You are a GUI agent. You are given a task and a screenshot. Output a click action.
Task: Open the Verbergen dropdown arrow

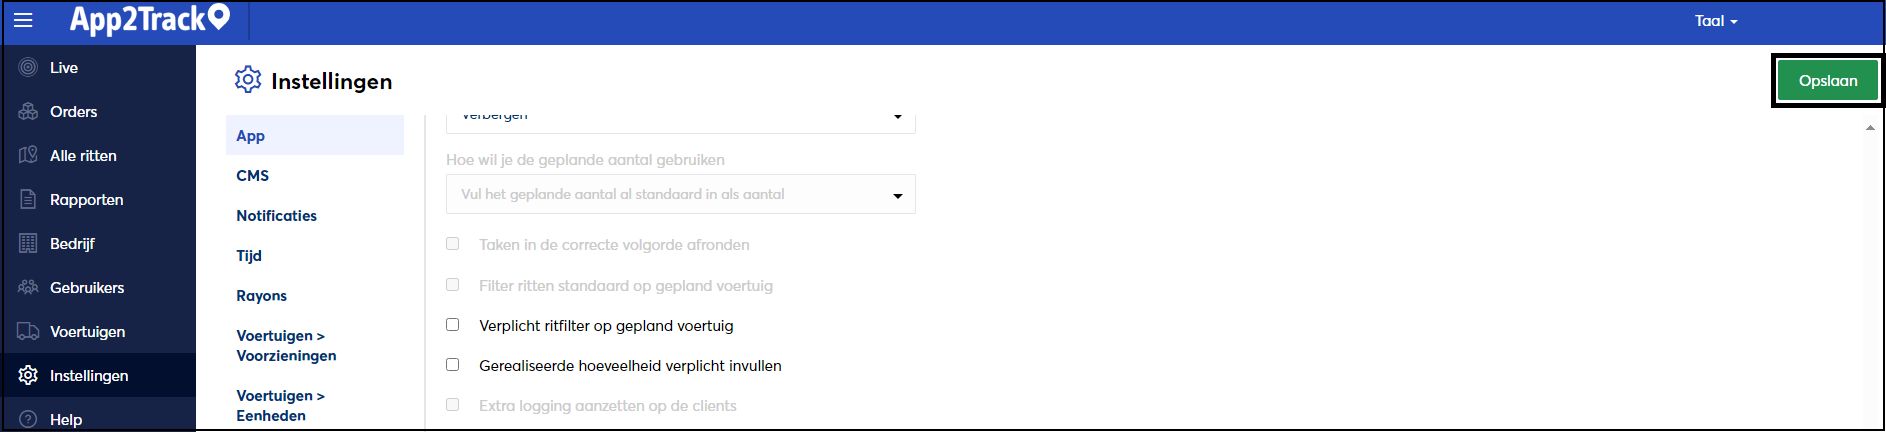pyautogui.click(x=898, y=117)
